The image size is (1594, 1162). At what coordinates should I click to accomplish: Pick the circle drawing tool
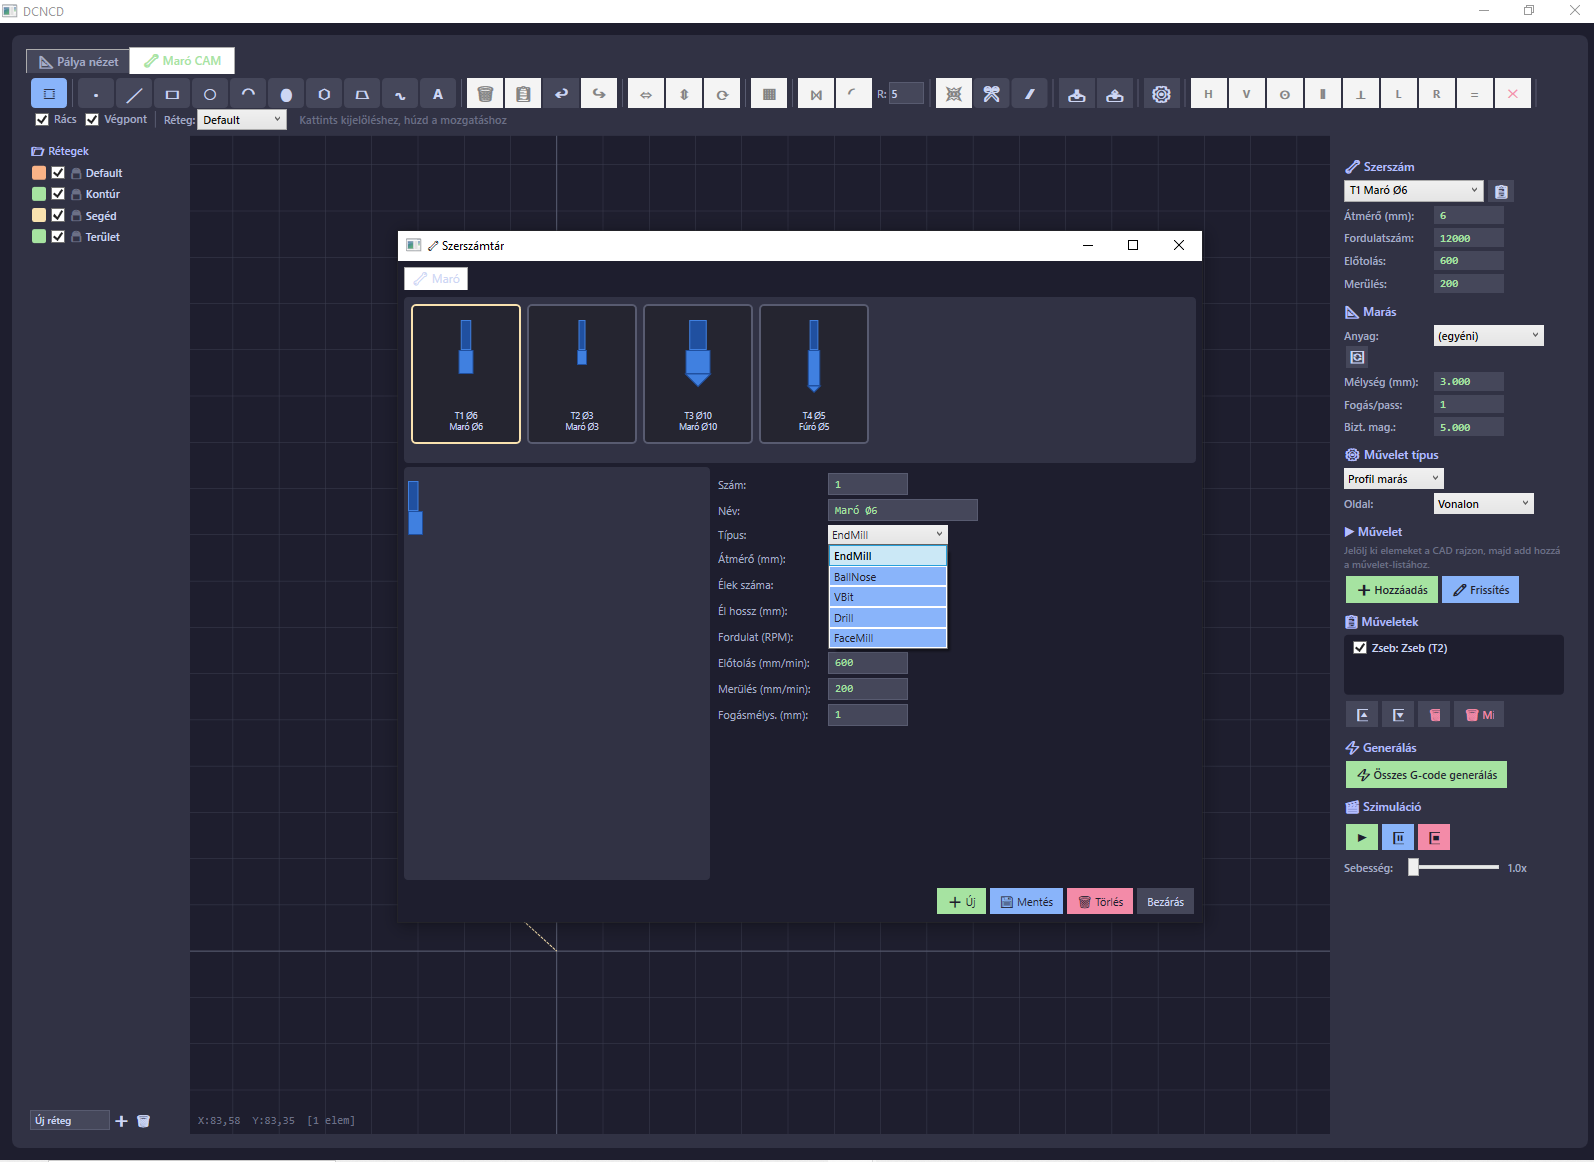(210, 94)
